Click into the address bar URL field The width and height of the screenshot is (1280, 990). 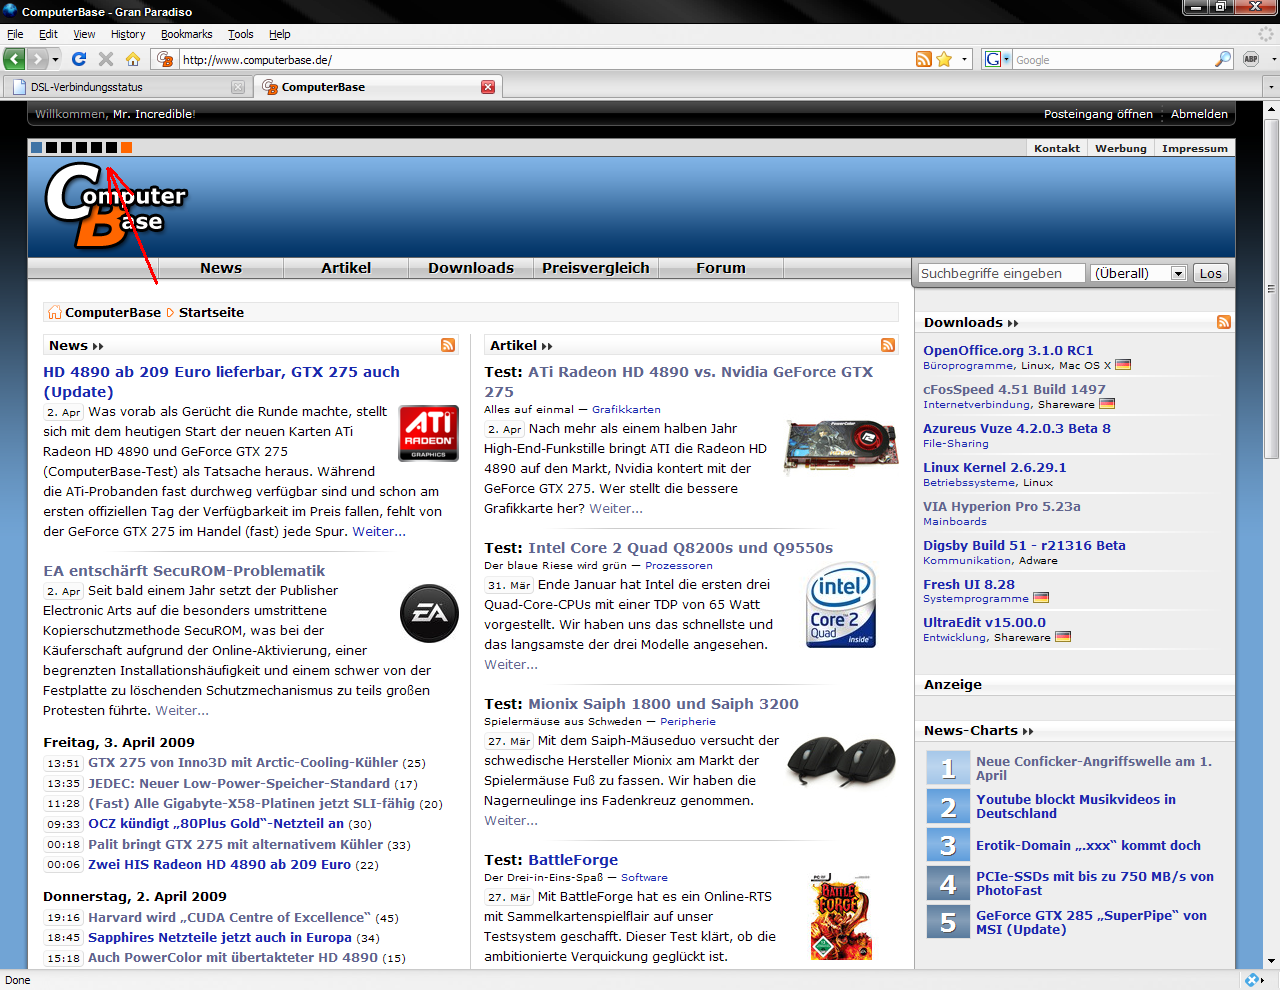point(545,60)
